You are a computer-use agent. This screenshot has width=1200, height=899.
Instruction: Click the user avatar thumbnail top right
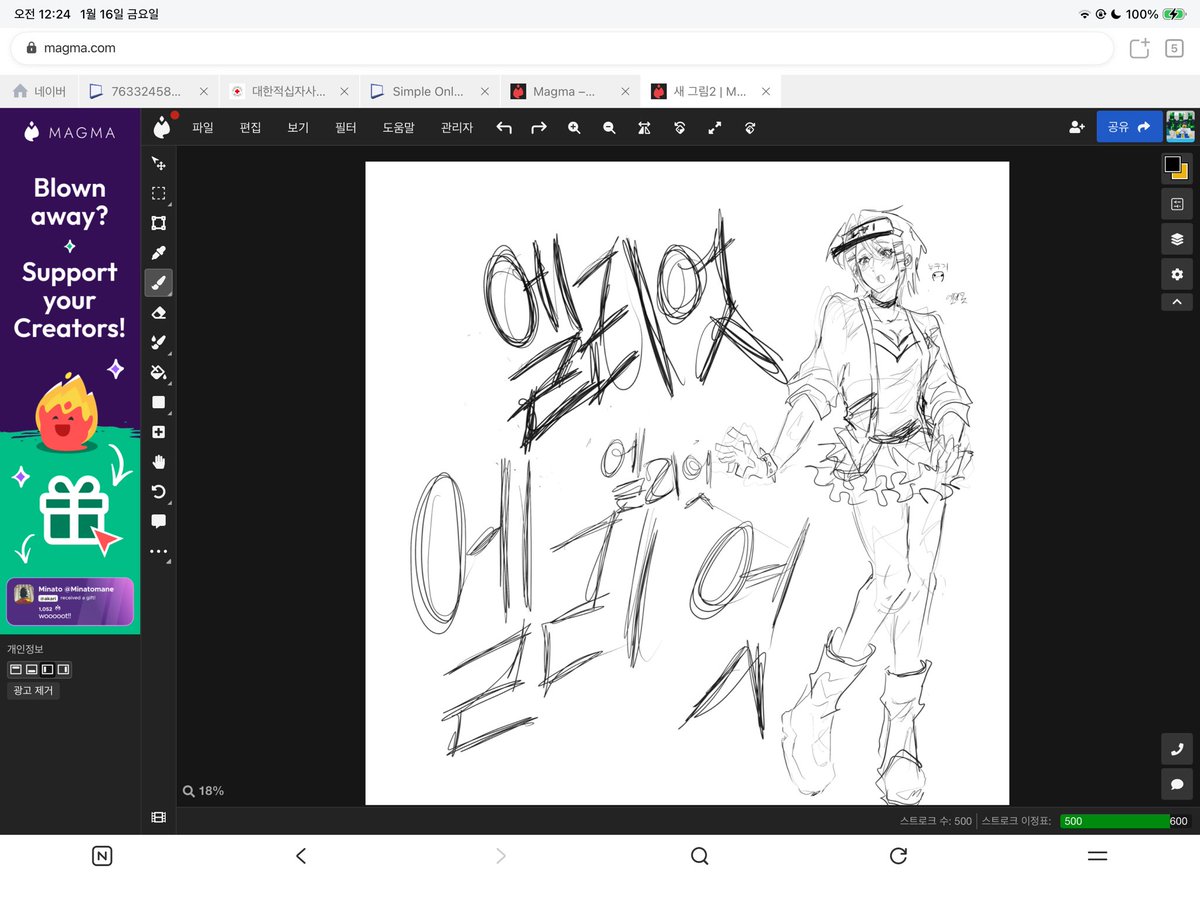1181,127
